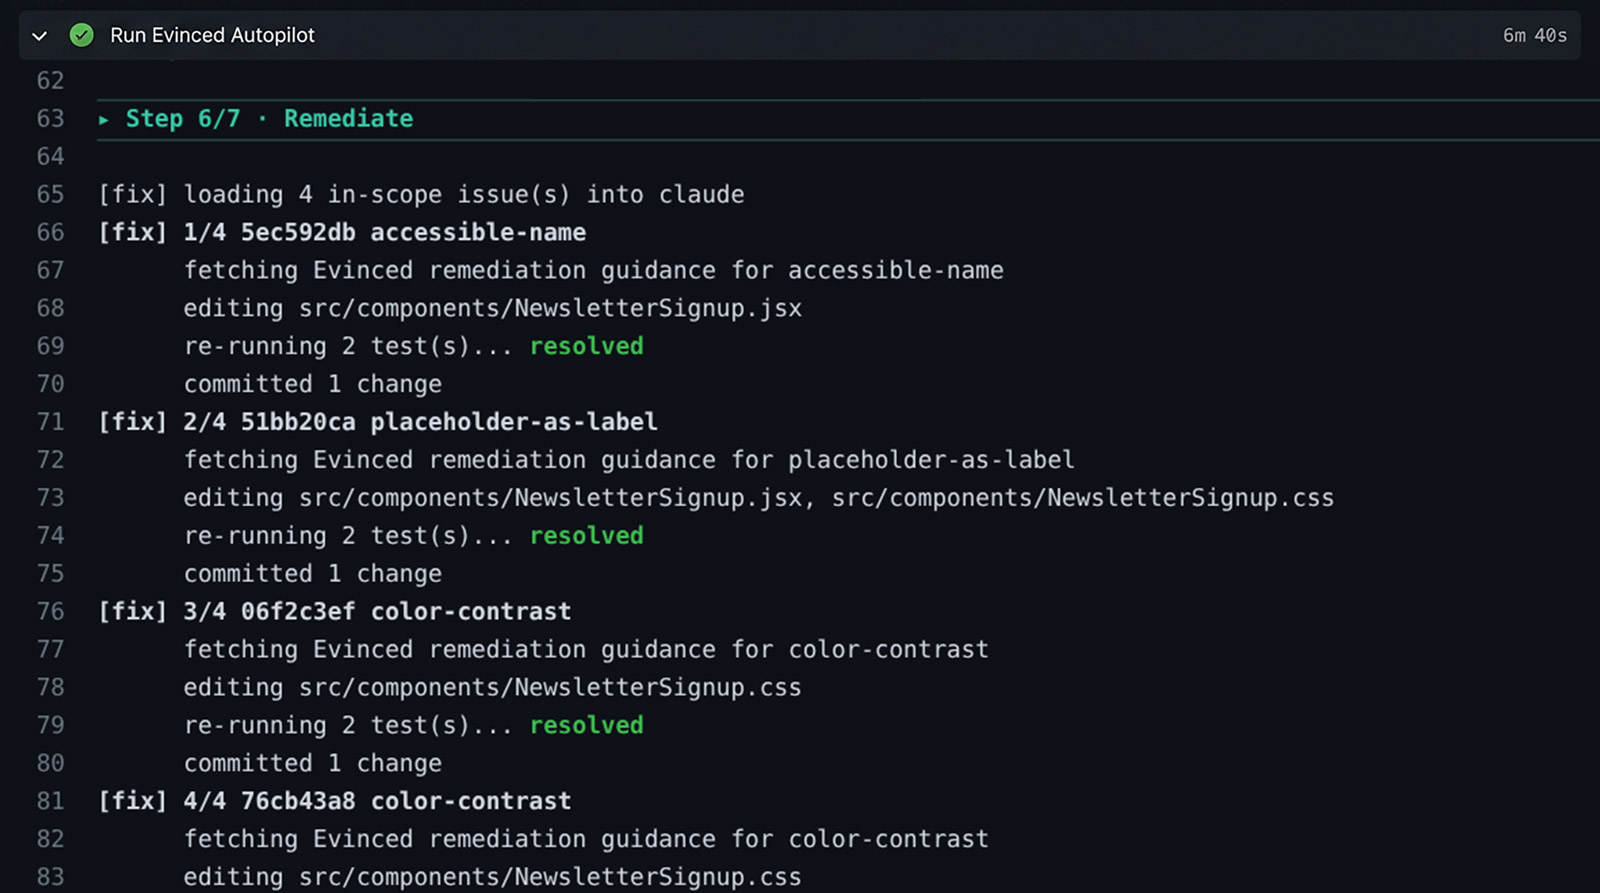The height and width of the screenshot is (893, 1600).
Task: Select the line editing NewsletterSignup.jsx and .css
Action: 759,498
